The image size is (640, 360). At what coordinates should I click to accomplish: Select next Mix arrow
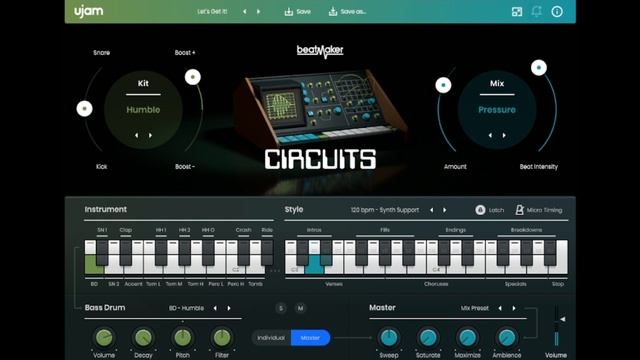[x=504, y=135]
